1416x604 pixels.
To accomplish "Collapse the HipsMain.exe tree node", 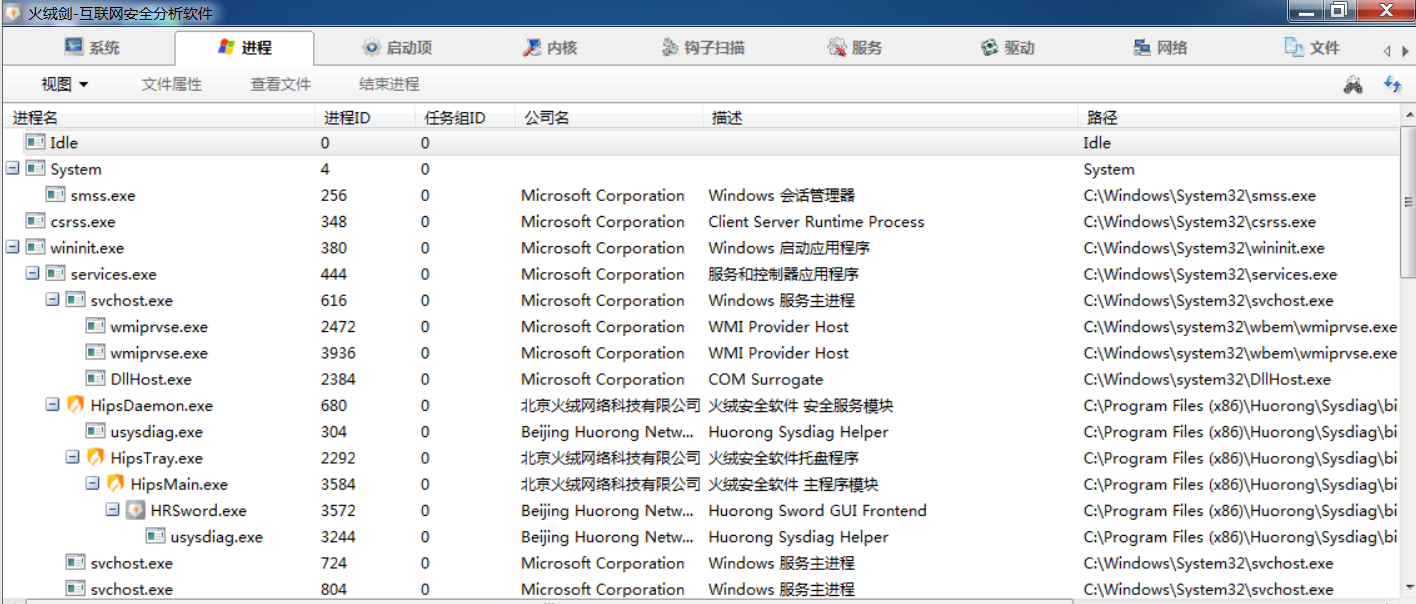I will click(93, 484).
